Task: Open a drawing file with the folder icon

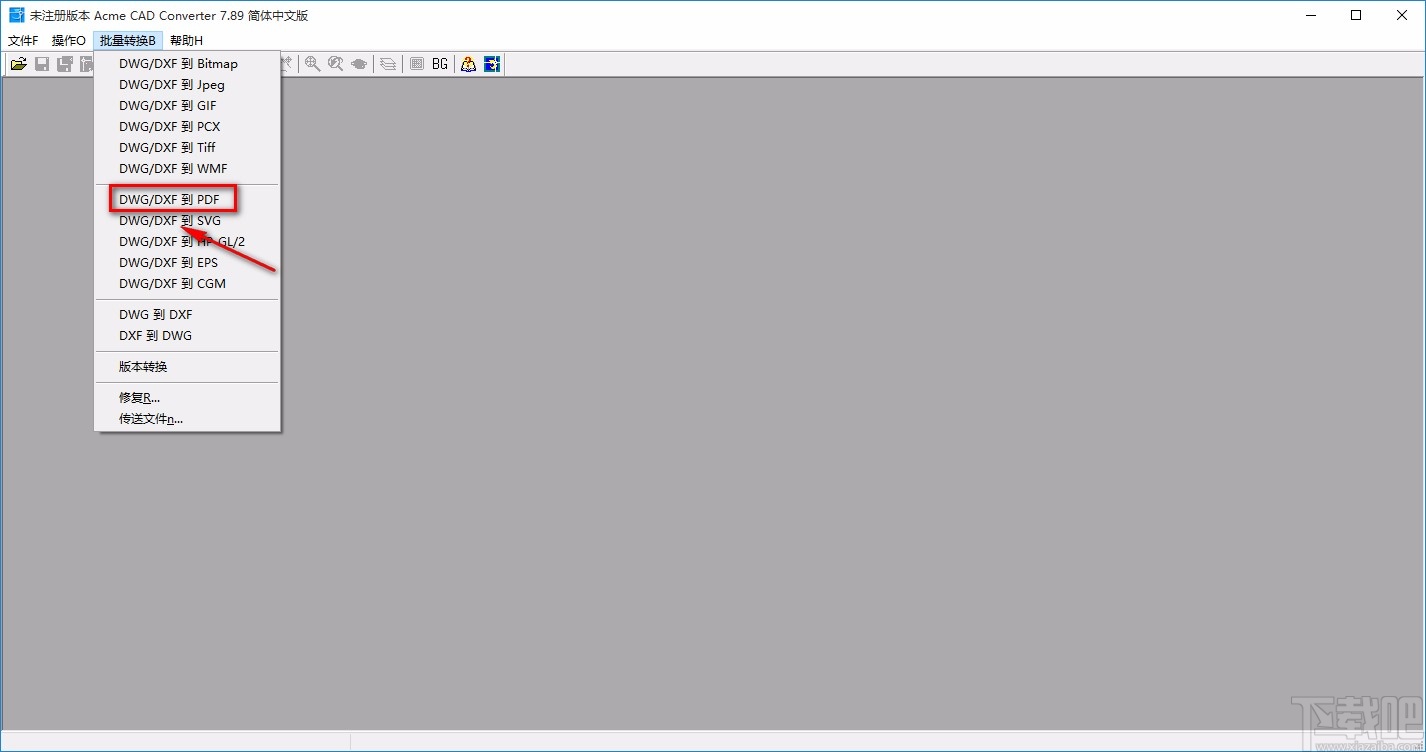Action: [x=19, y=63]
